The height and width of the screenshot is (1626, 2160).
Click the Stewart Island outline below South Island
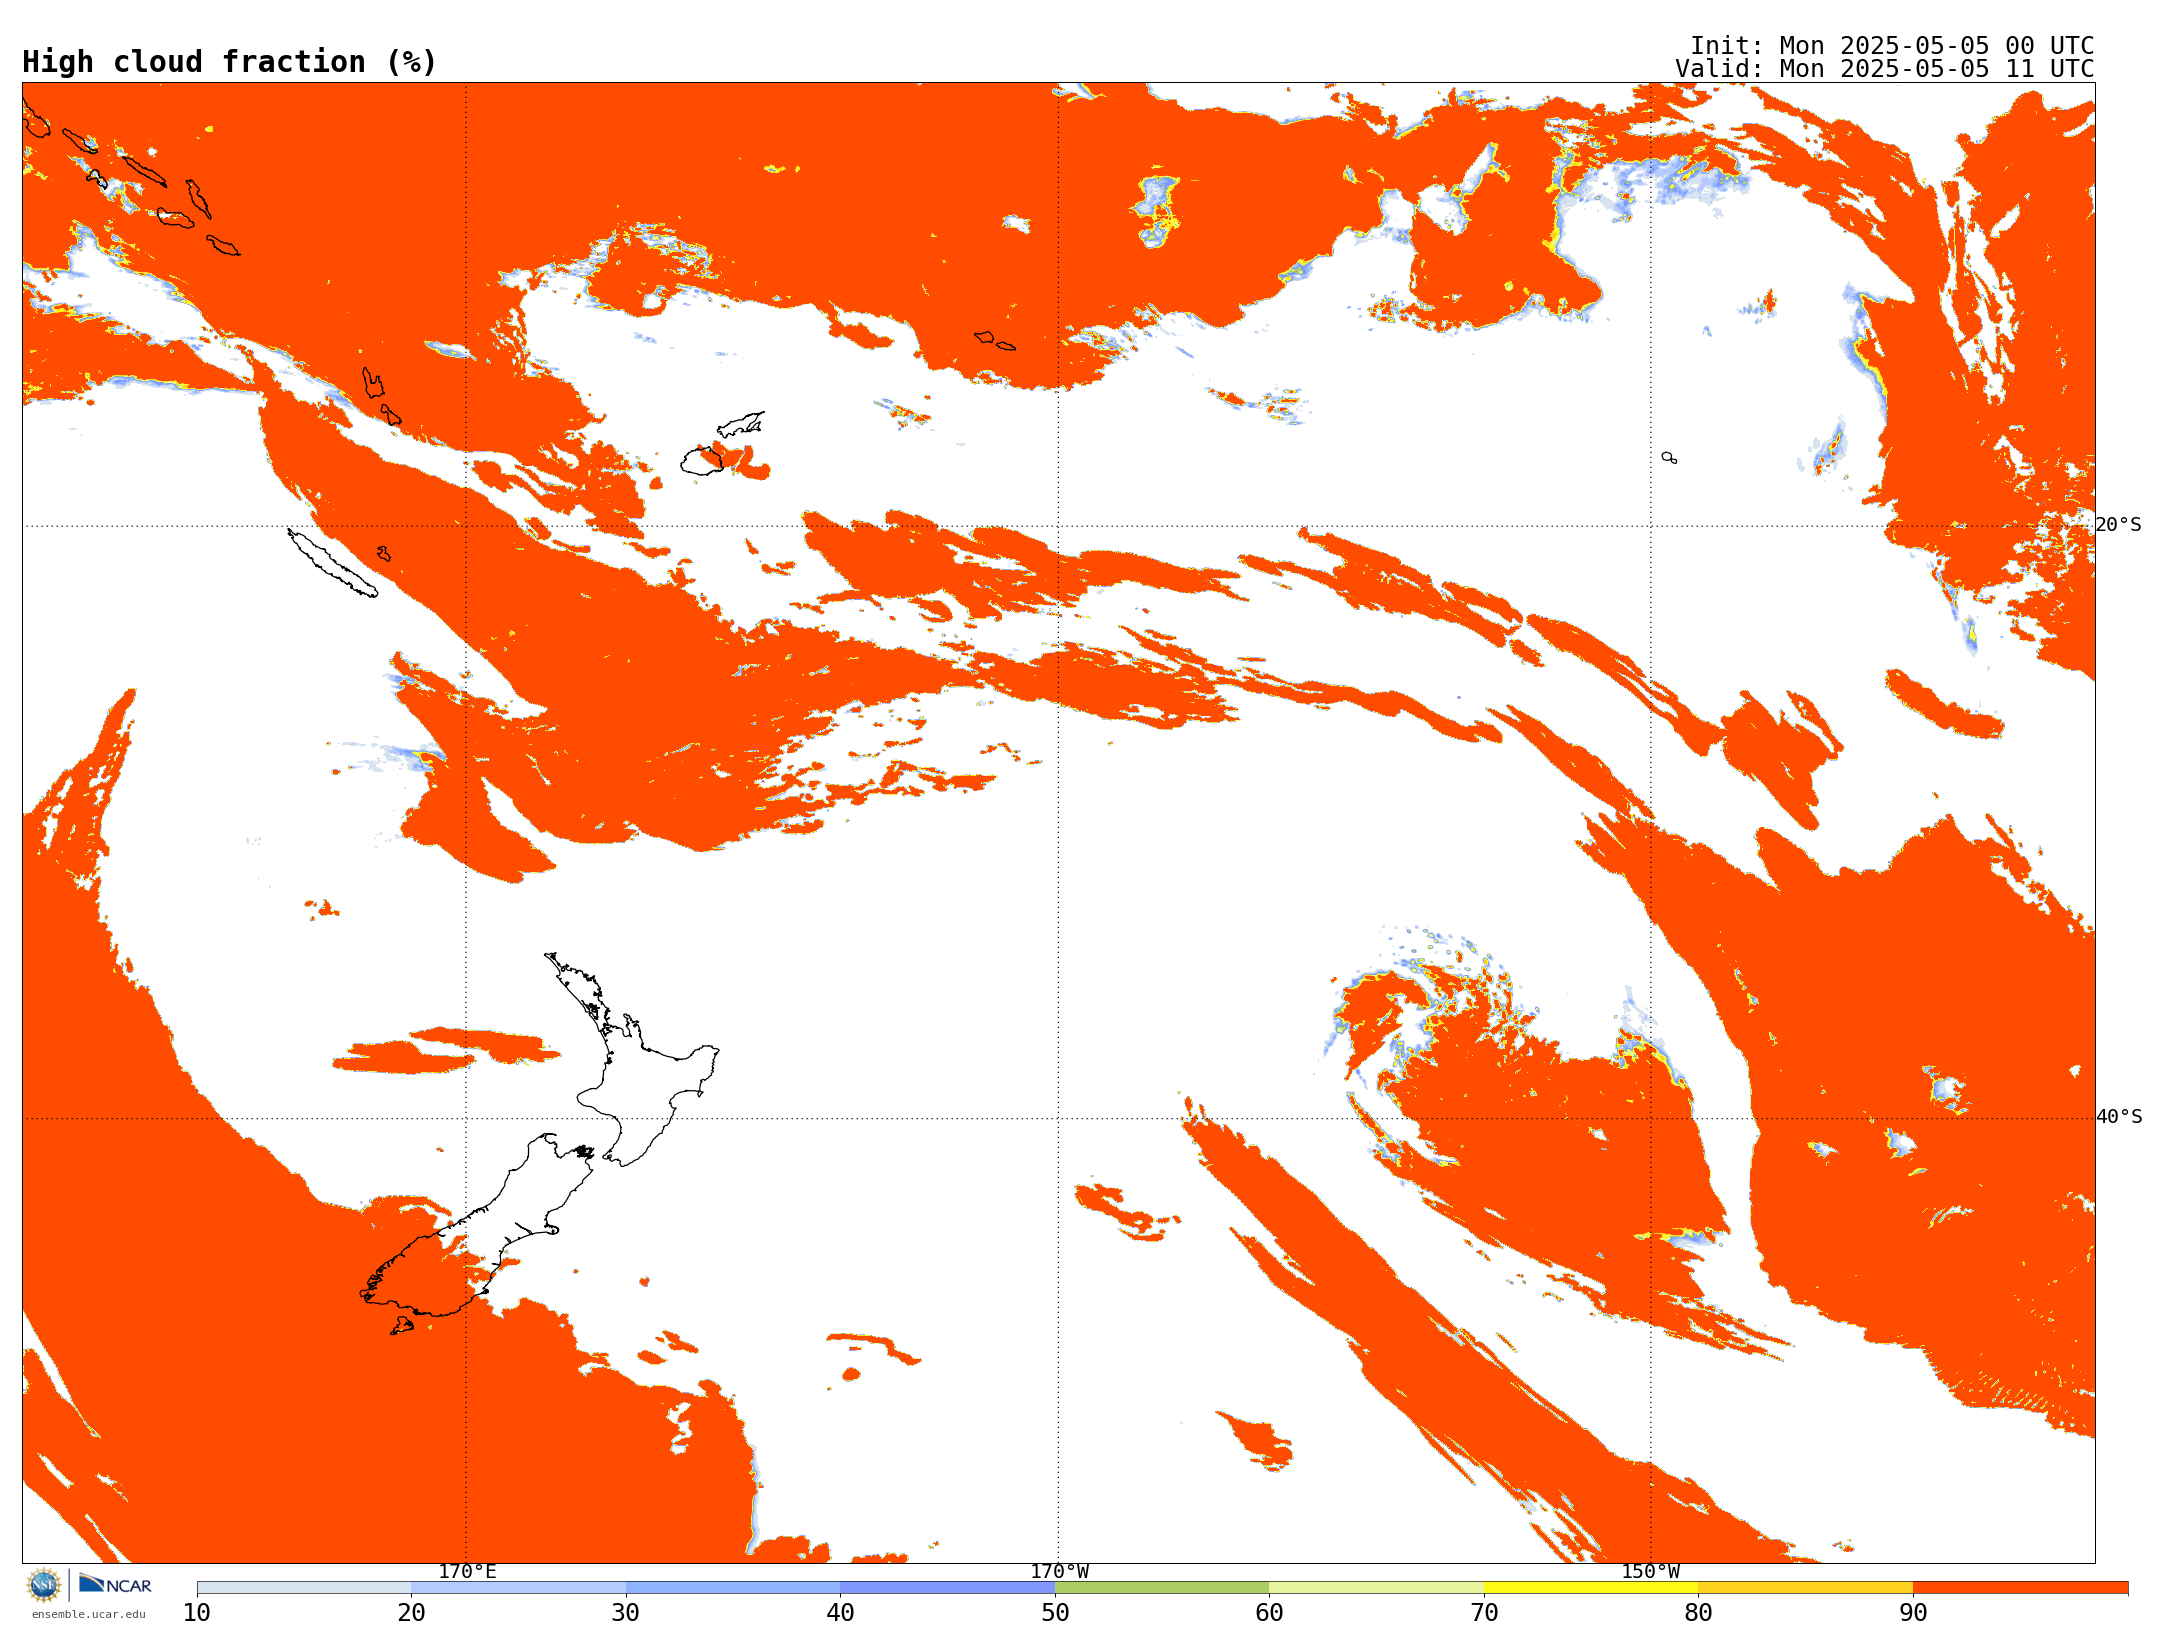coord(402,1326)
